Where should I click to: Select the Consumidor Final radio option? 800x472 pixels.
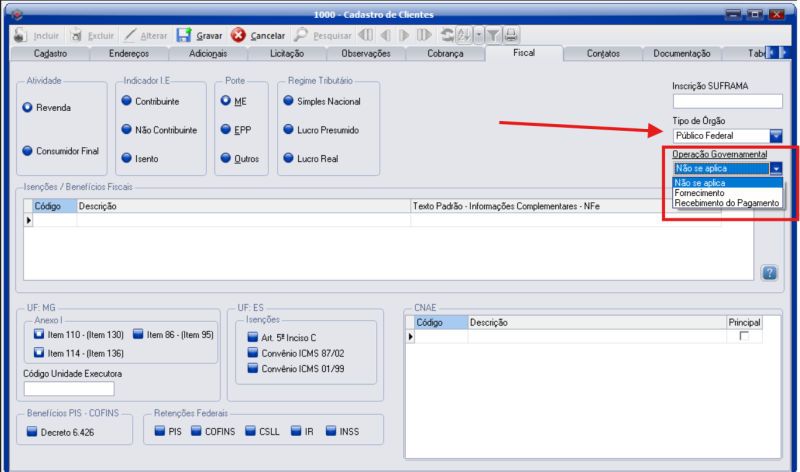[x=28, y=151]
